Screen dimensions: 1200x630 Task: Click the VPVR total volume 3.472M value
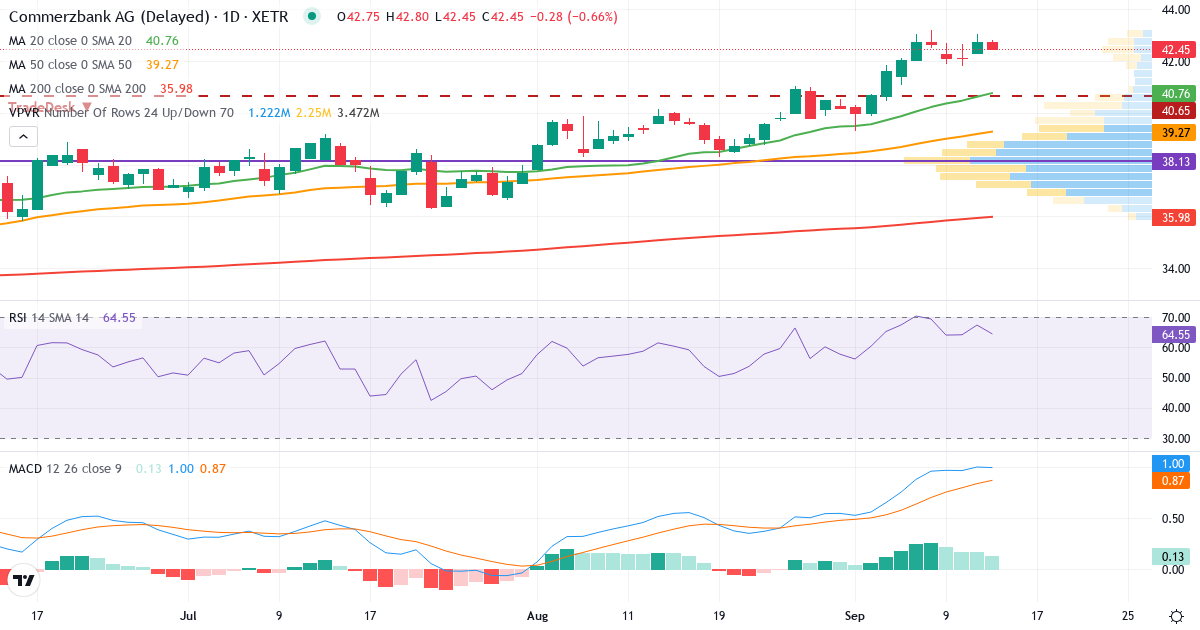(x=358, y=113)
